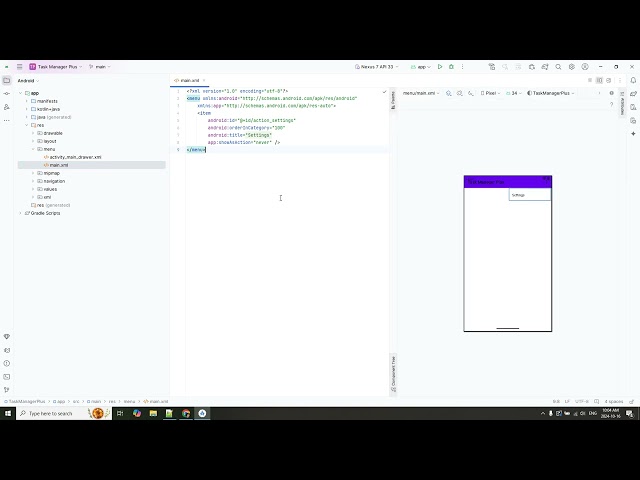Click the UTF-8 encoding in status bar
Viewport: 640px width, 480px height.
click(x=582, y=402)
